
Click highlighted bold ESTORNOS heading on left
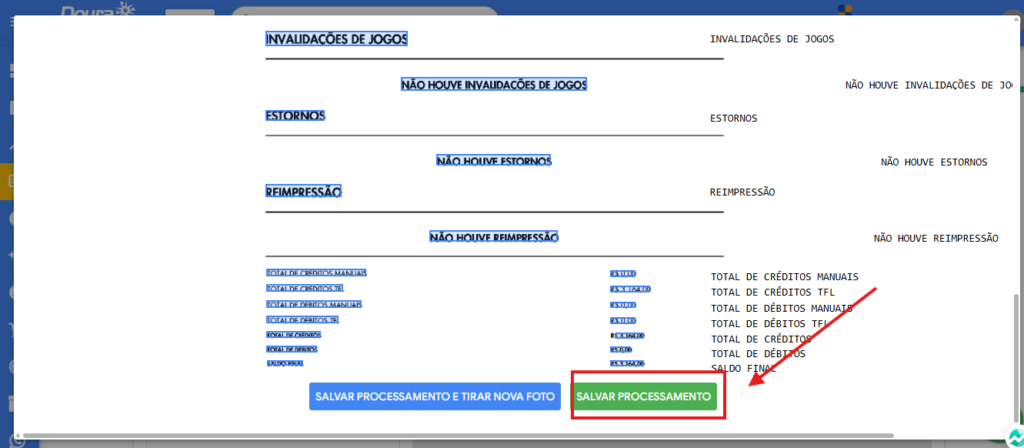tap(295, 116)
